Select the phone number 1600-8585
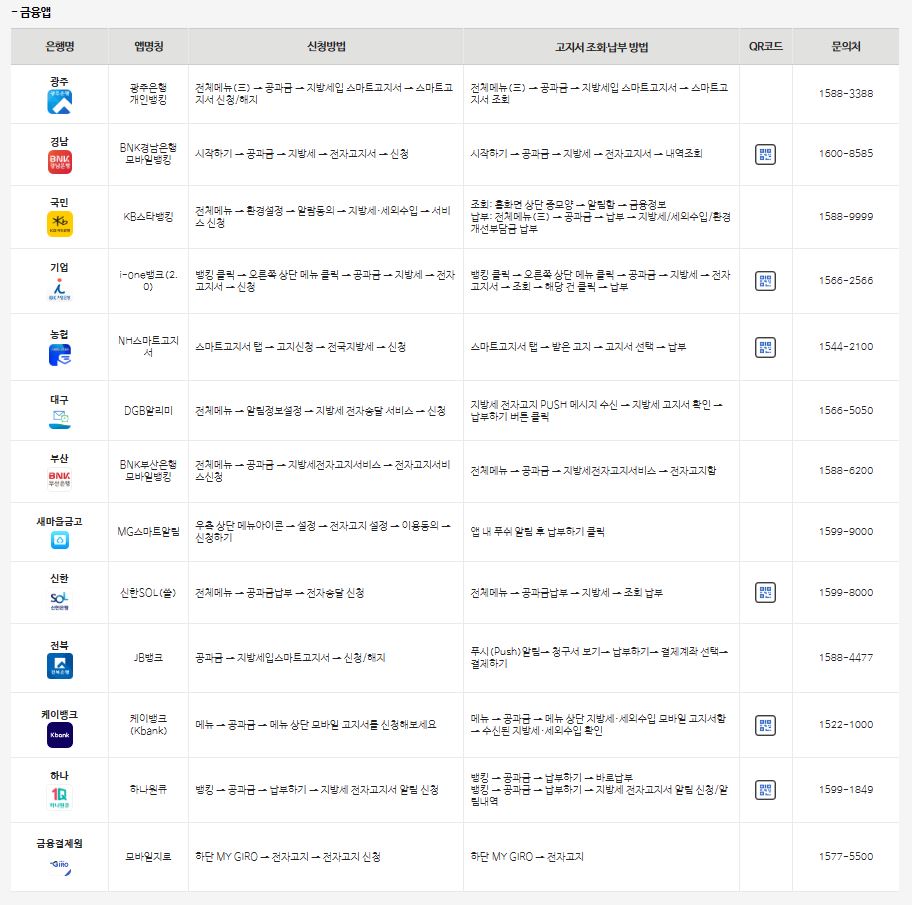The image size is (912, 905). [846, 154]
